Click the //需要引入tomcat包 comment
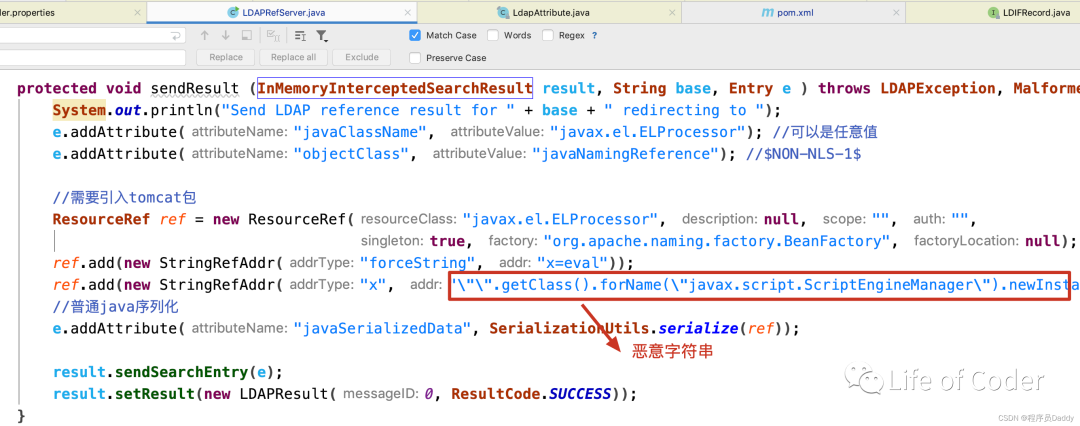This screenshot has width=1080, height=426. pos(125,198)
